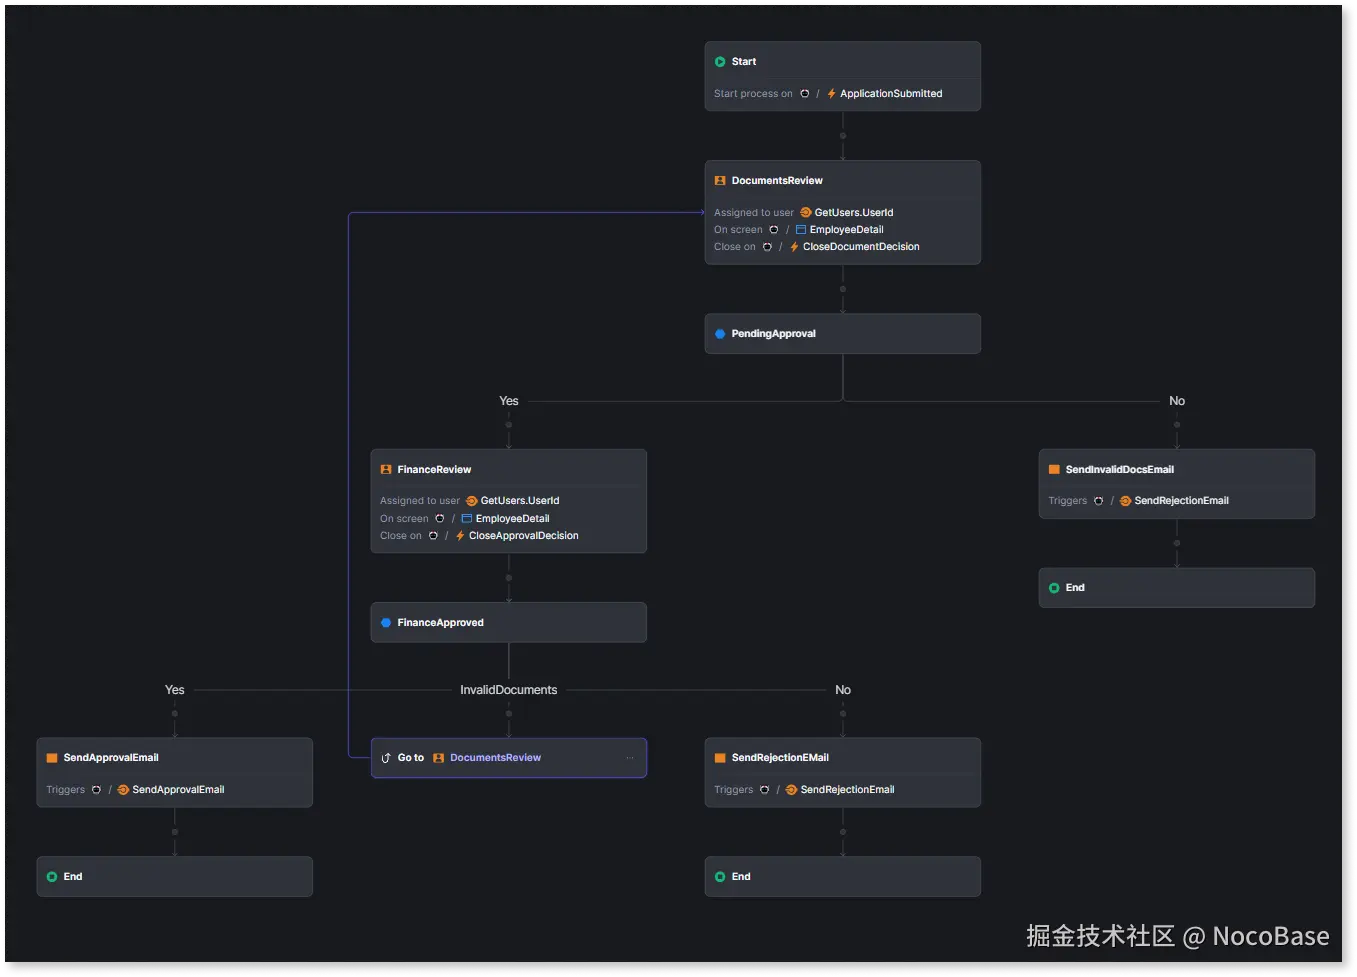Click the InvalidDocuments branch label
The width and height of the screenshot is (1357, 977).
[508, 689]
